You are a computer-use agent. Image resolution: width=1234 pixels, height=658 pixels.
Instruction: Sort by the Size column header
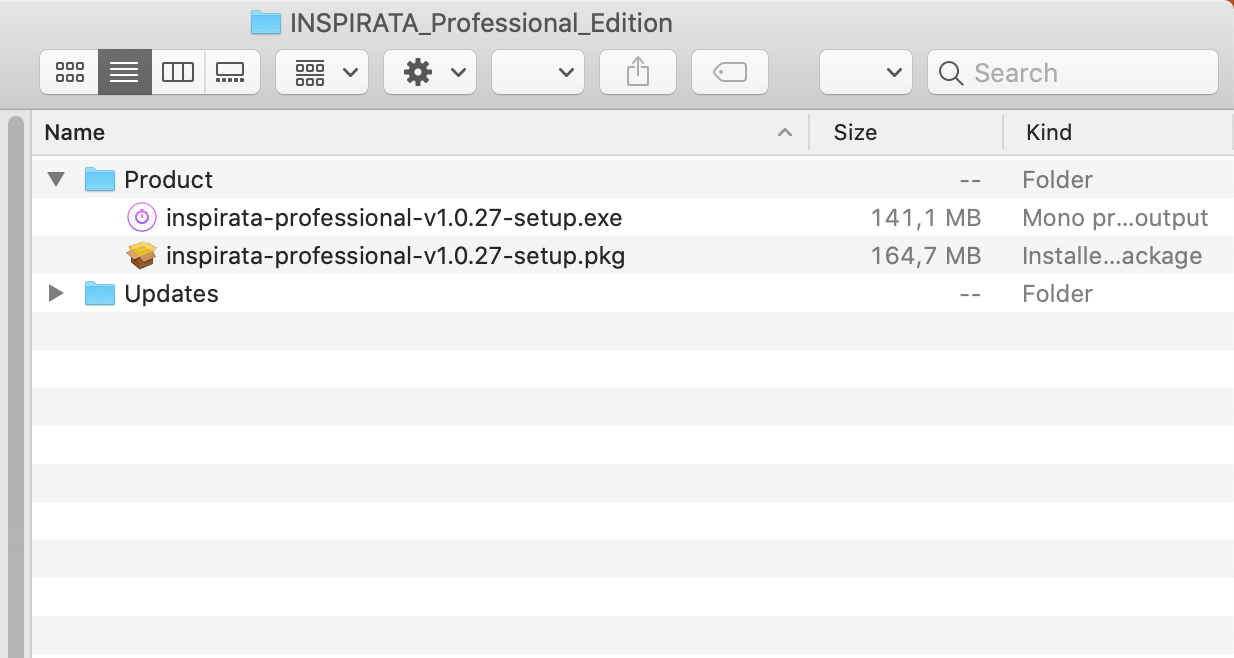tap(855, 132)
